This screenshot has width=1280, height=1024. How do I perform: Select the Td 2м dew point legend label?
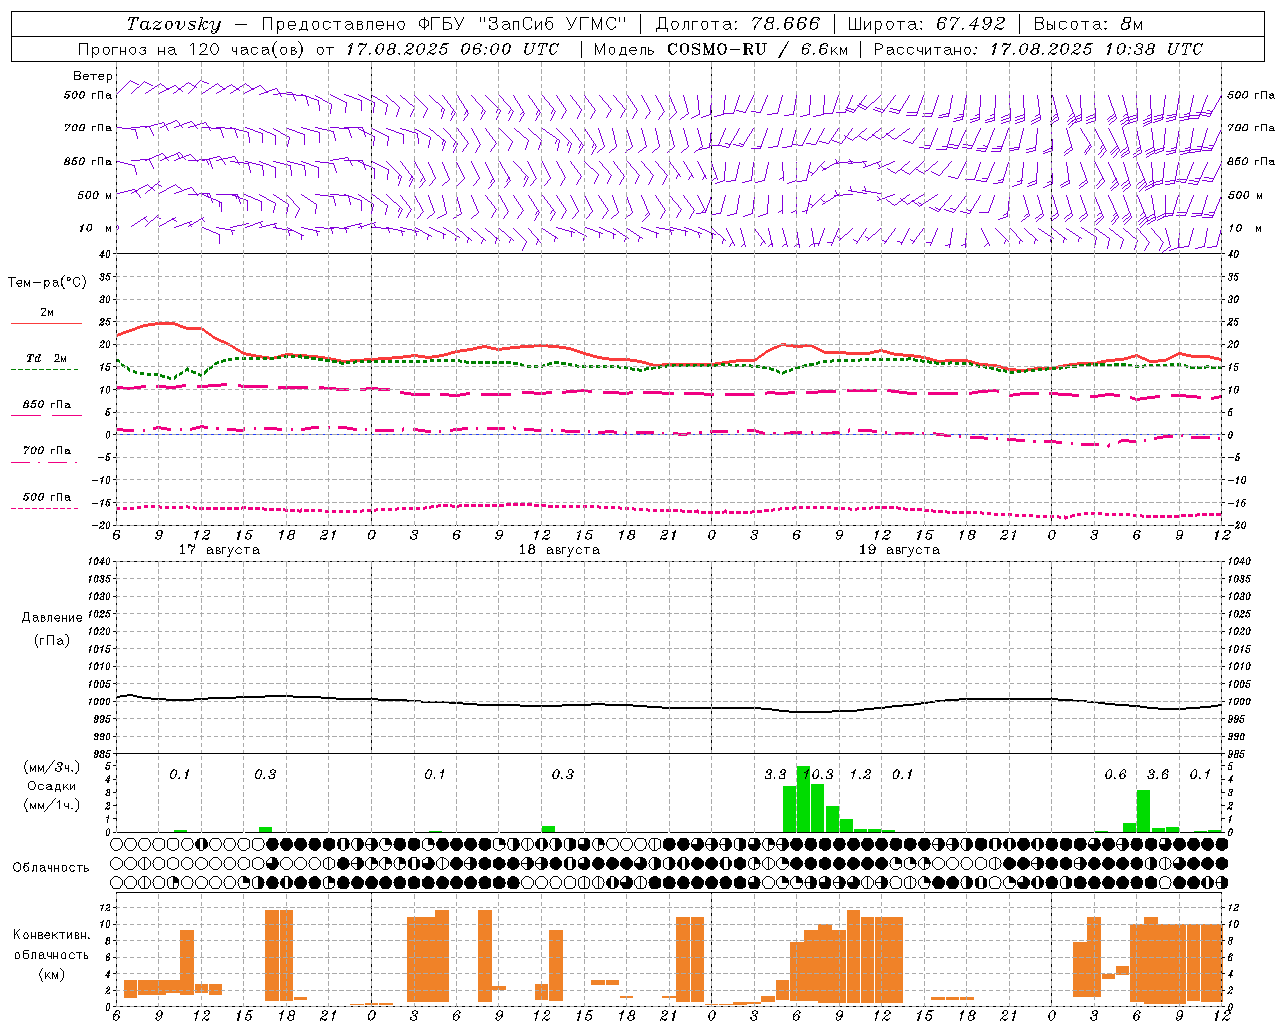coord(47,358)
